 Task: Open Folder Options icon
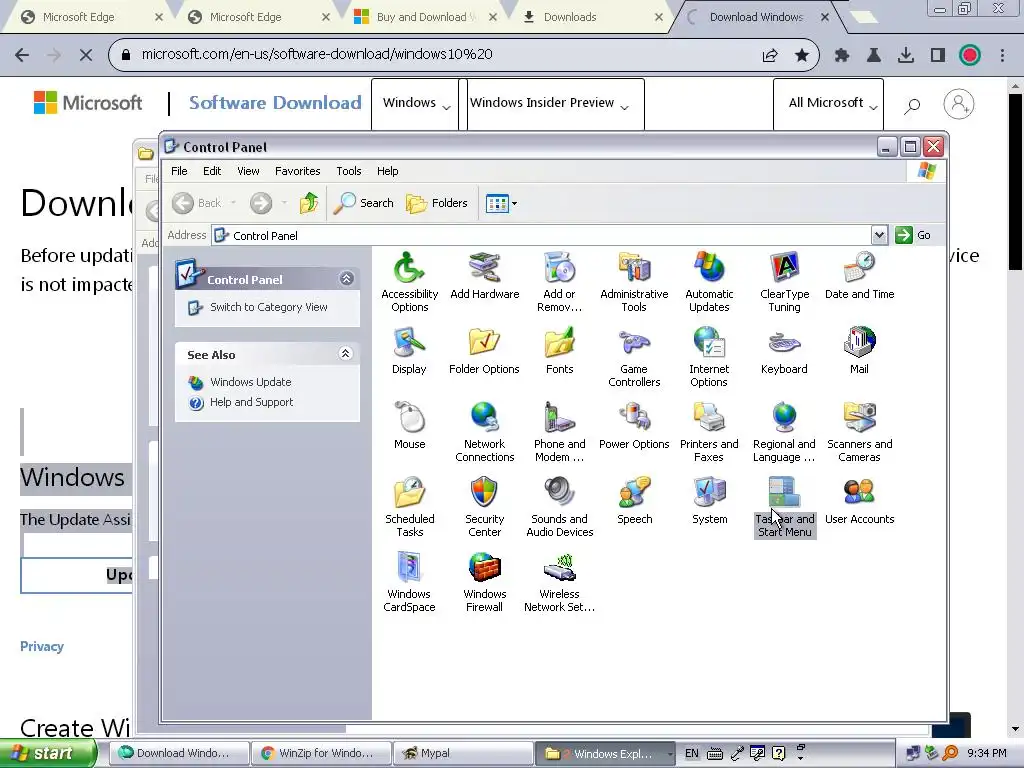tap(485, 351)
